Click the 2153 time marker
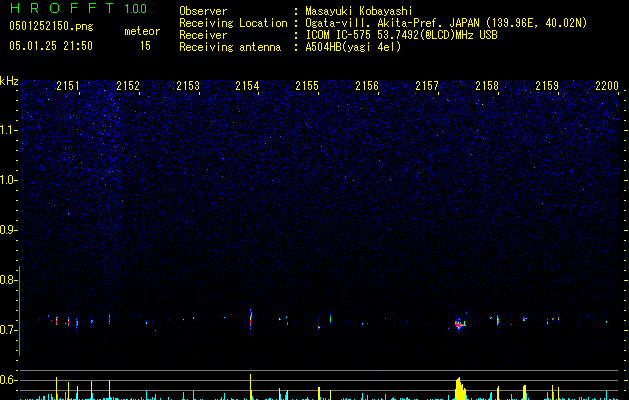629x400 pixels. coord(188,86)
